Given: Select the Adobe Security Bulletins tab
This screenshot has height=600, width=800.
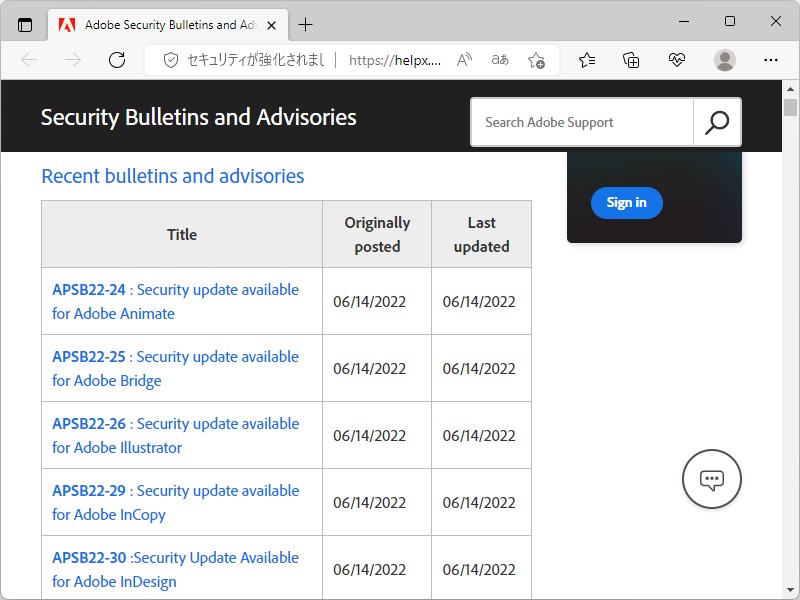Looking at the screenshot, I should tap(160, 25).
